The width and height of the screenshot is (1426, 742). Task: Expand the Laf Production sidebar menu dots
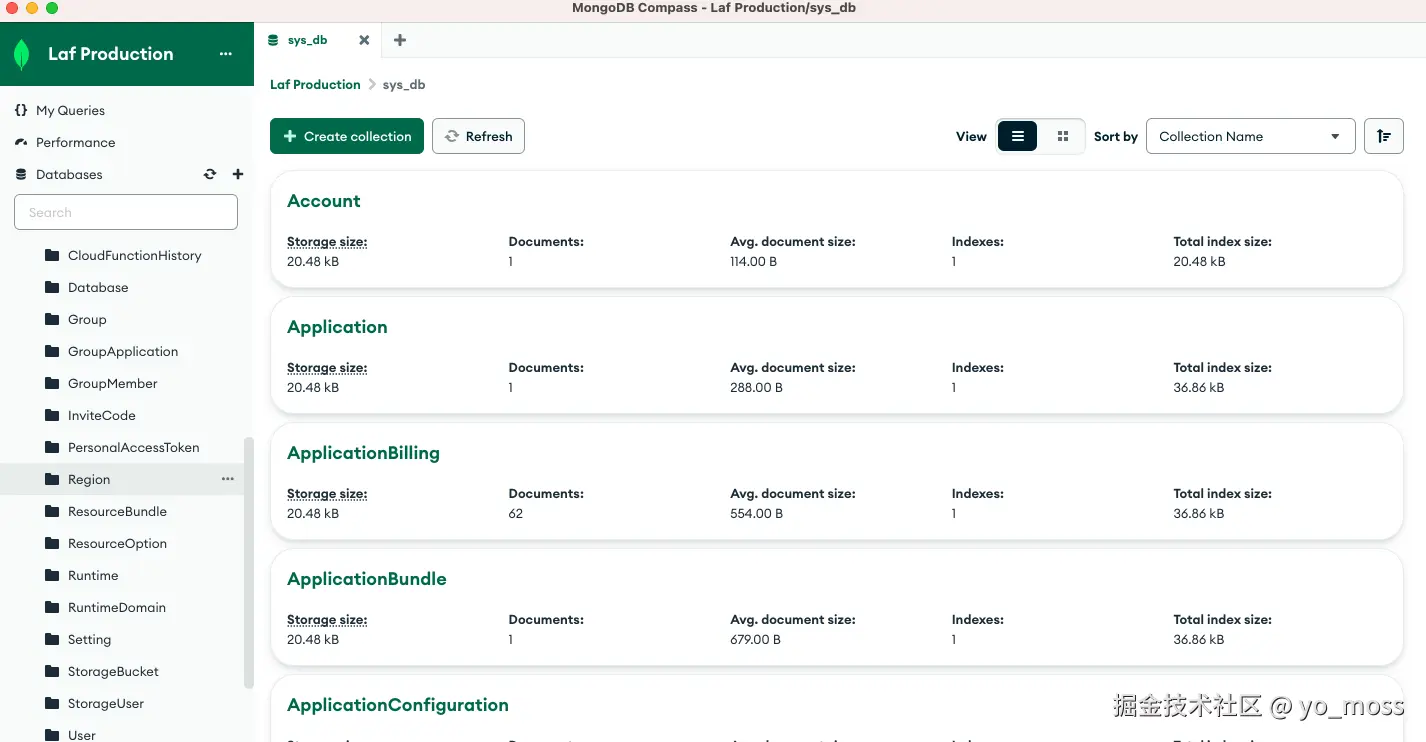coord(224,53)
